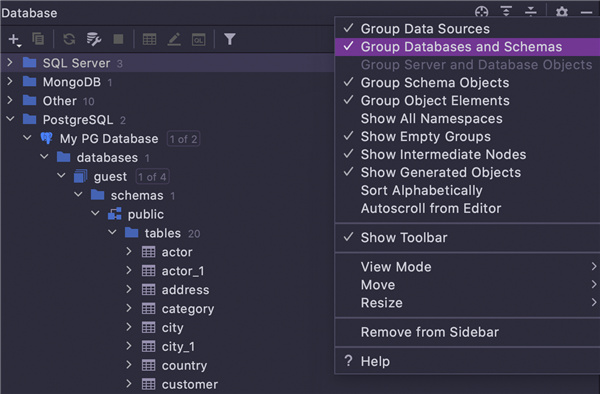Click the Edit Data table icon

(x=149, y=39)
